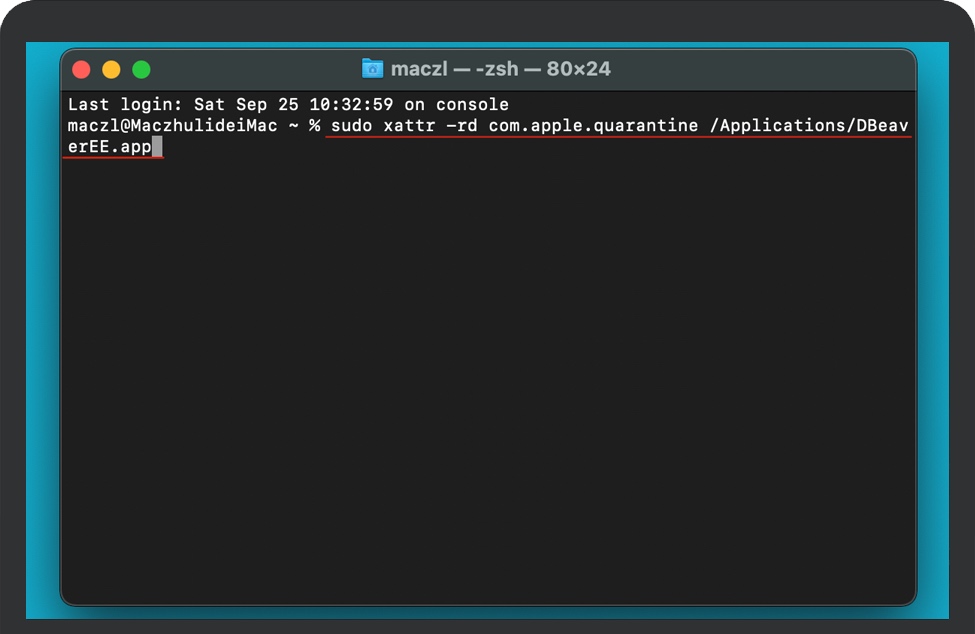The width and height of the screenshot is (975, 634).
Task: Click the '%' prompt symbol
Action: (x=315, y=126)
